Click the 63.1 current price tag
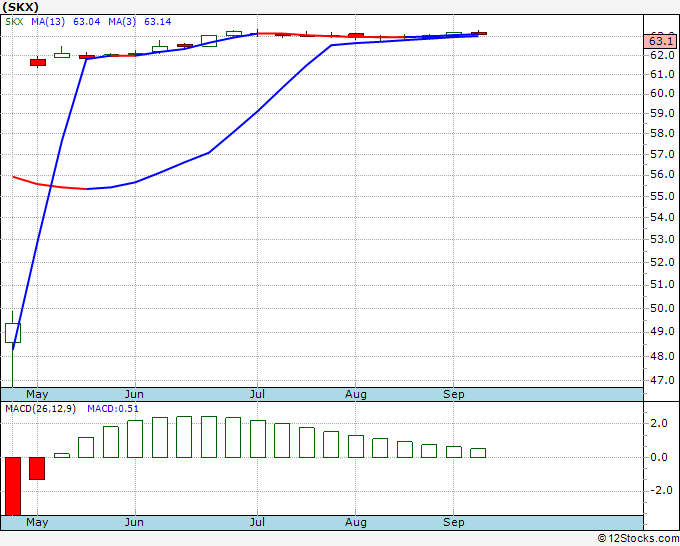 tap(660, 39)
